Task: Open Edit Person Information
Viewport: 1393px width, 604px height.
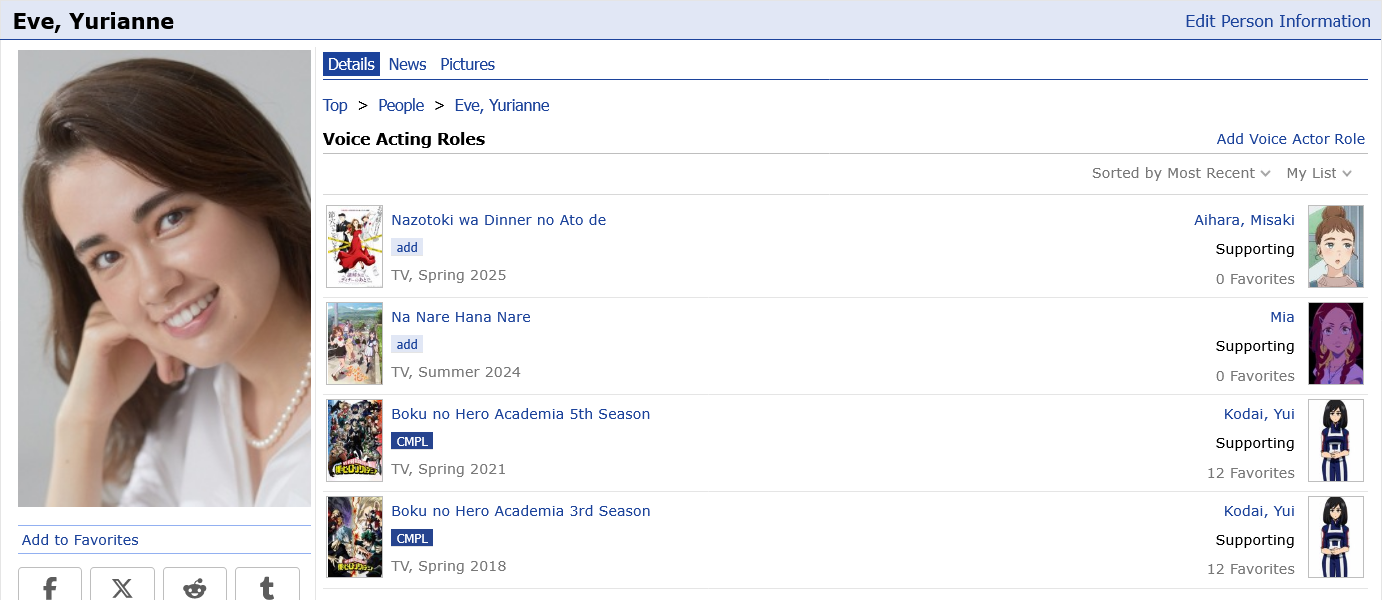Action: click(1278, 21)
